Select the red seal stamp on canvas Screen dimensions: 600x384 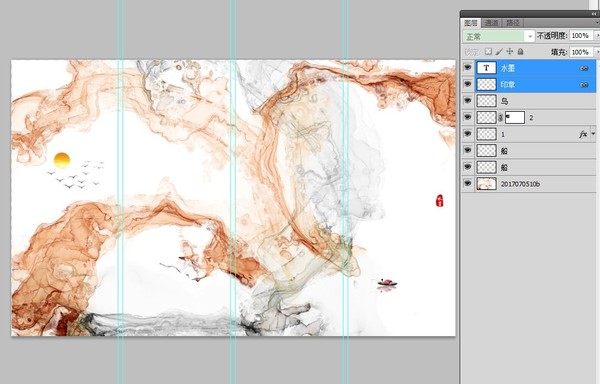click(440, 200)
